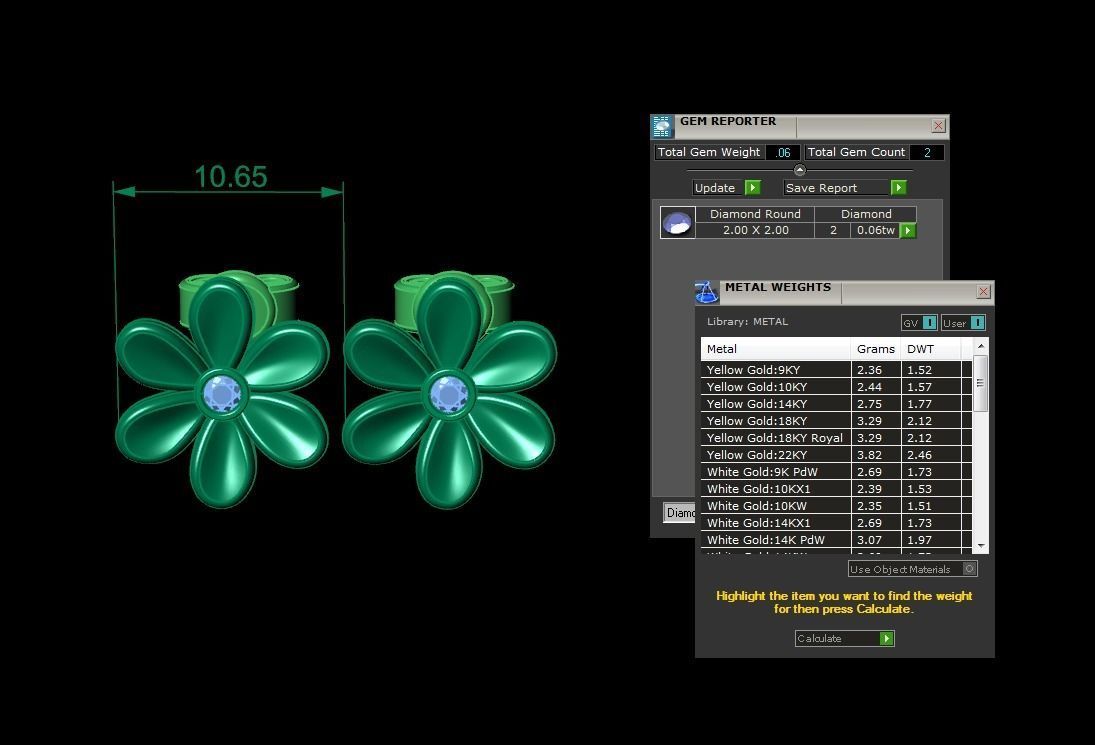Screen dimensions: 1095x745
Task: Click the DWT column header
Action: pyautogui.click(x=931, y=349)
